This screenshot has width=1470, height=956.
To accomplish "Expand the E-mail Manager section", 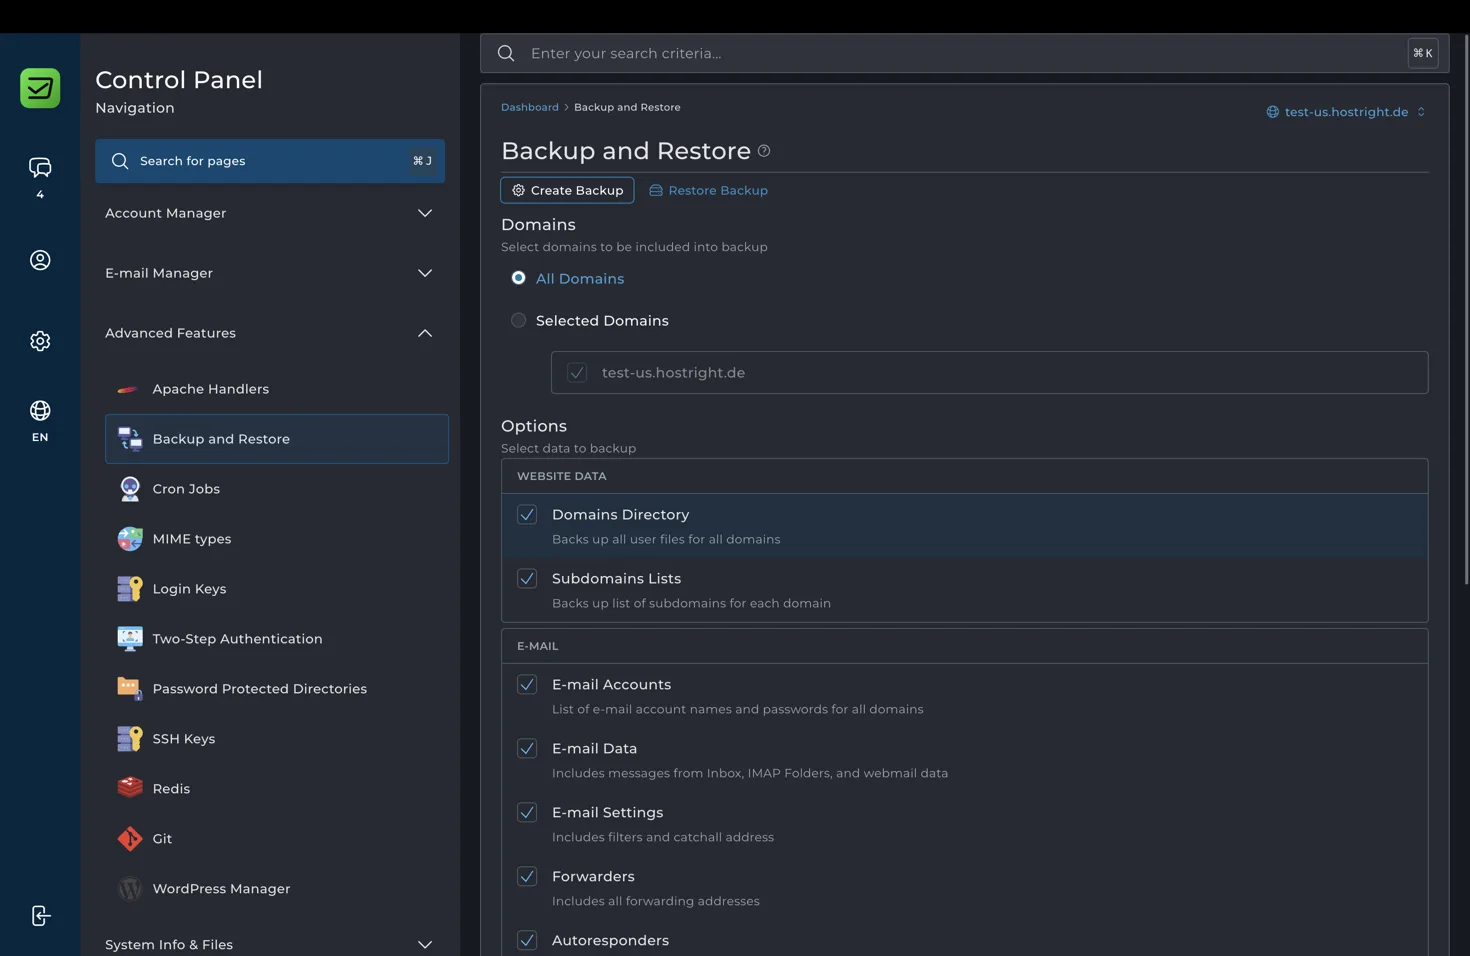I will click(x=270, y=273).
